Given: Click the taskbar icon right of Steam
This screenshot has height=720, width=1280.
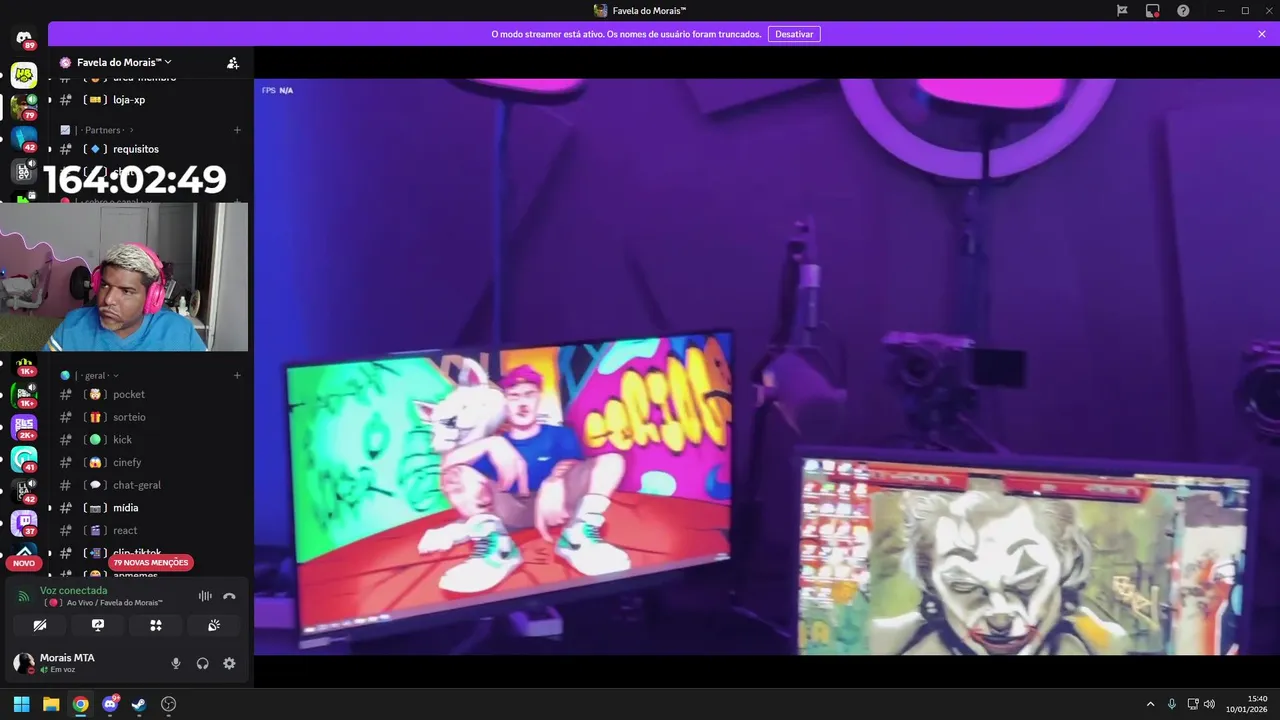Looking at the screenshot, I should point(168,704).
